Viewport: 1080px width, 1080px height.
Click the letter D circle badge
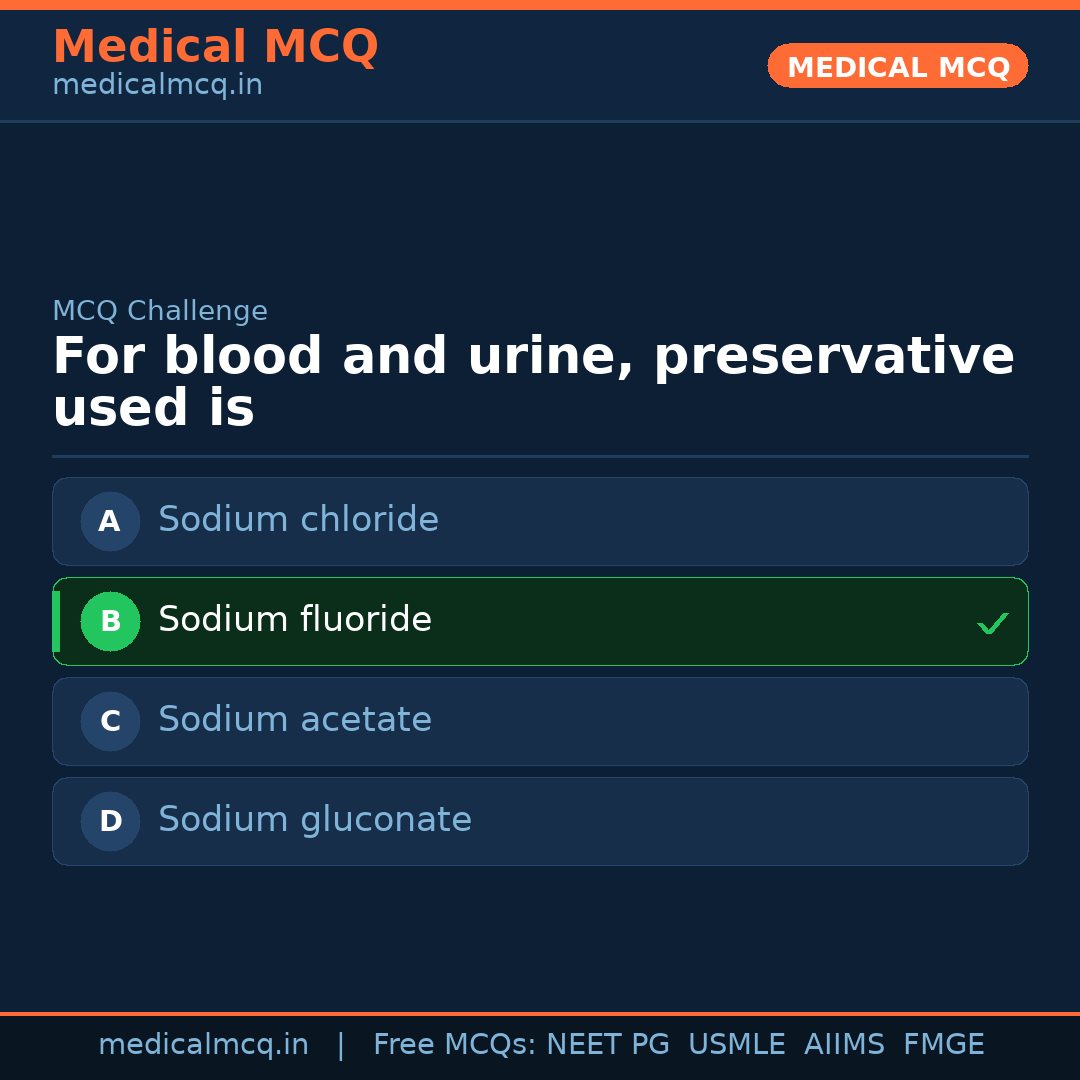point(110,821)
